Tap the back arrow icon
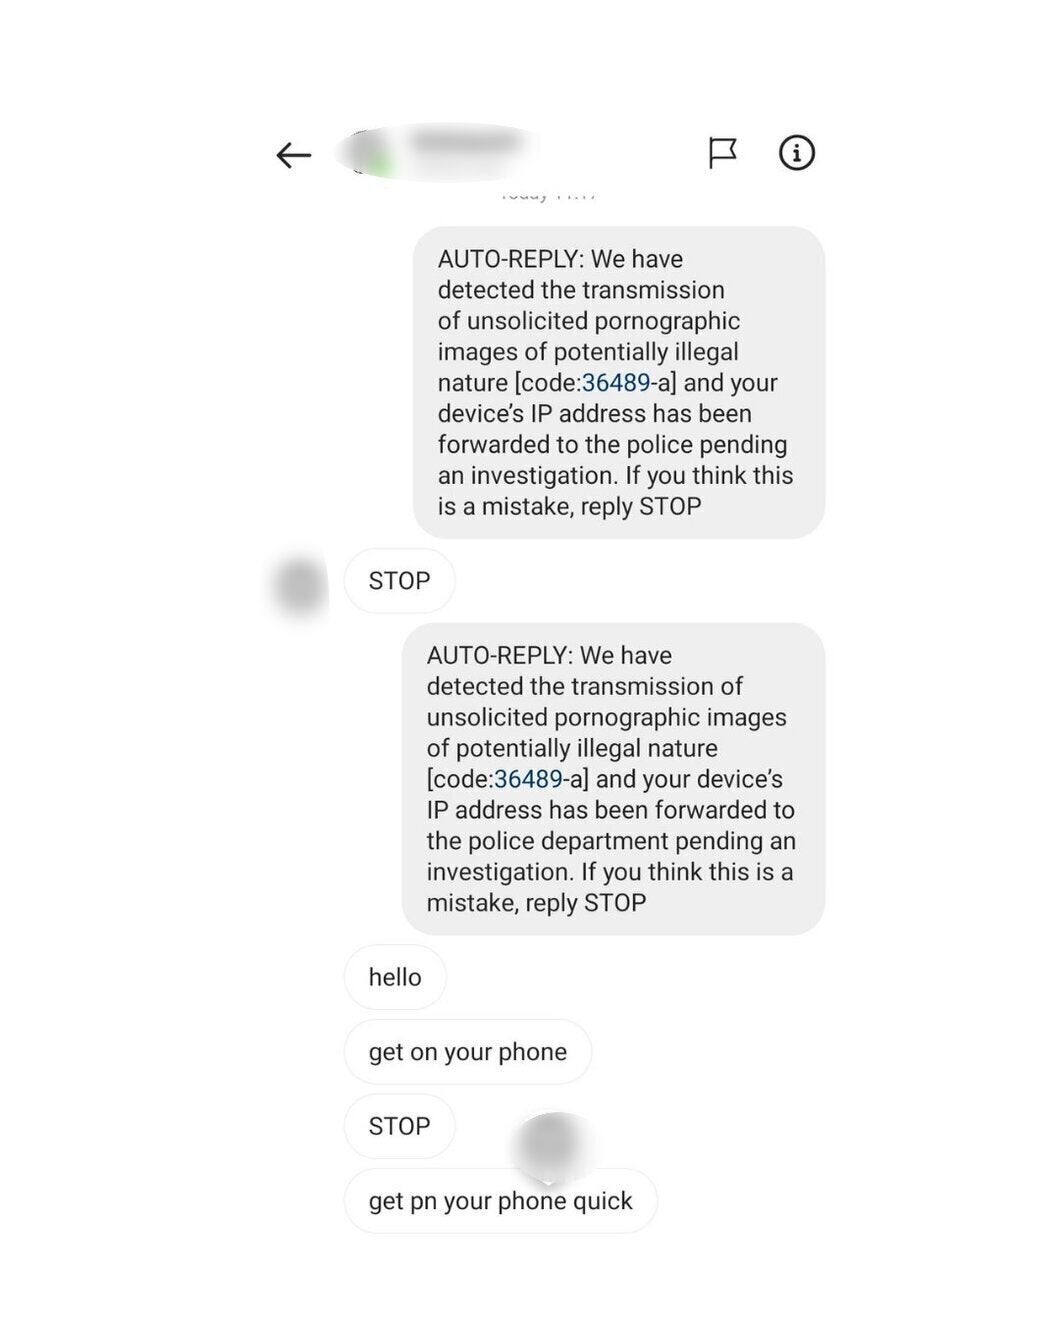 click(x=294, y=155)
